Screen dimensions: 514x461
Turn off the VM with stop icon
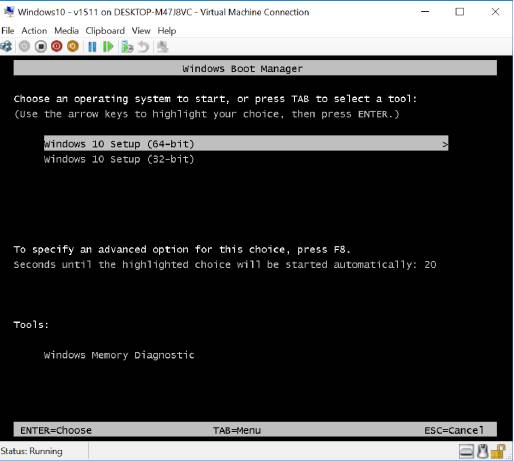(41, 46)
